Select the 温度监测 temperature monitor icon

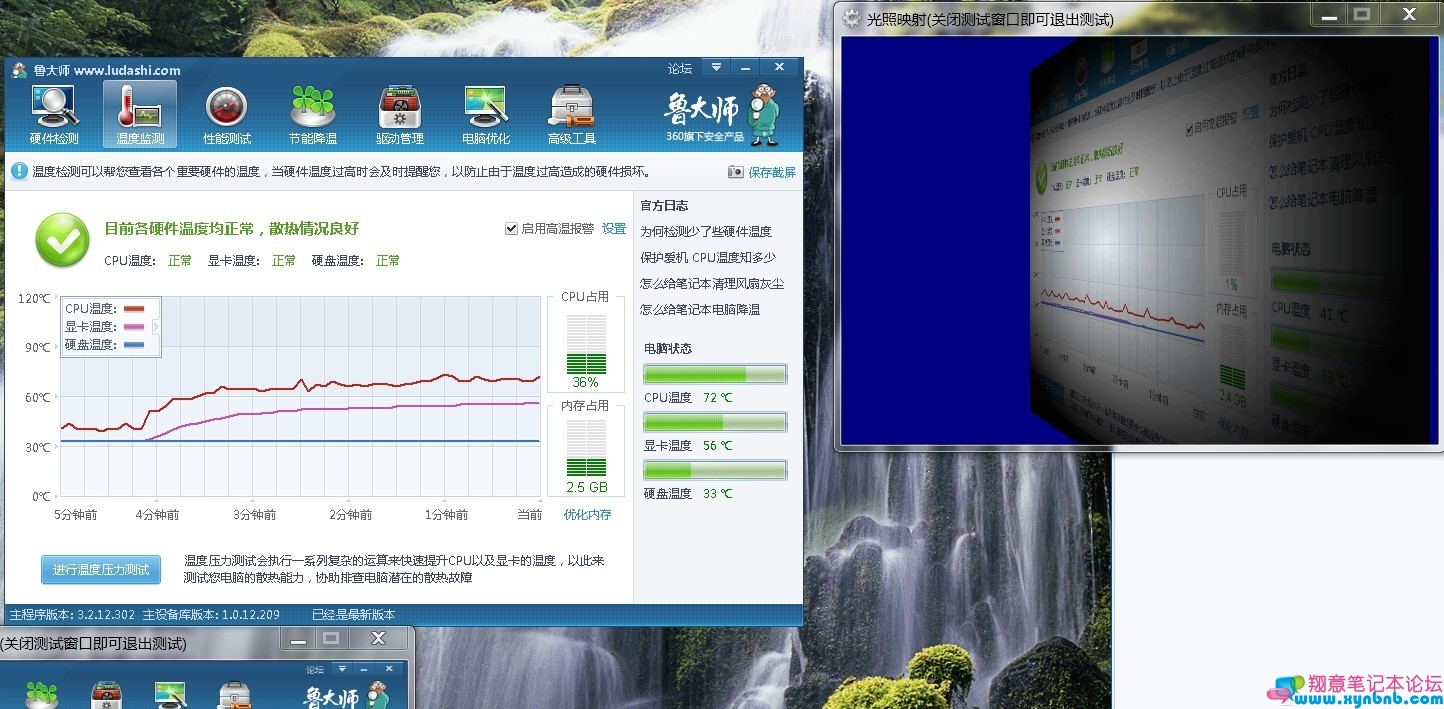[140, 116]
